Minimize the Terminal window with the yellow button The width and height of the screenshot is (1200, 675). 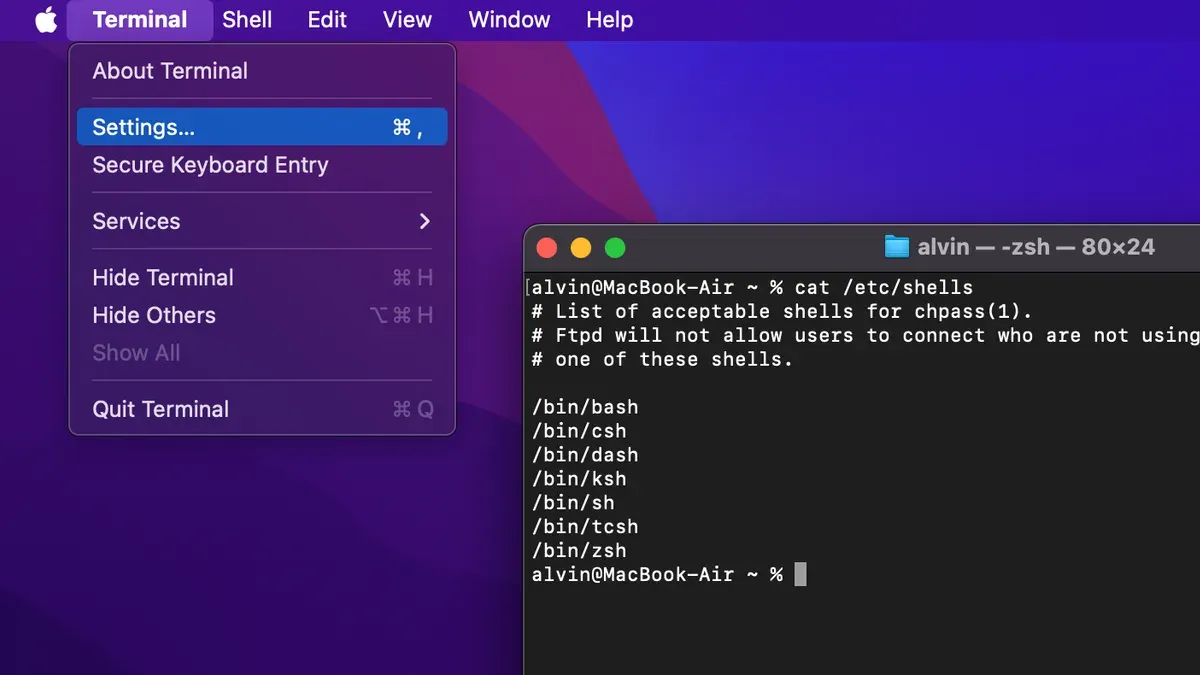(581, 248)
